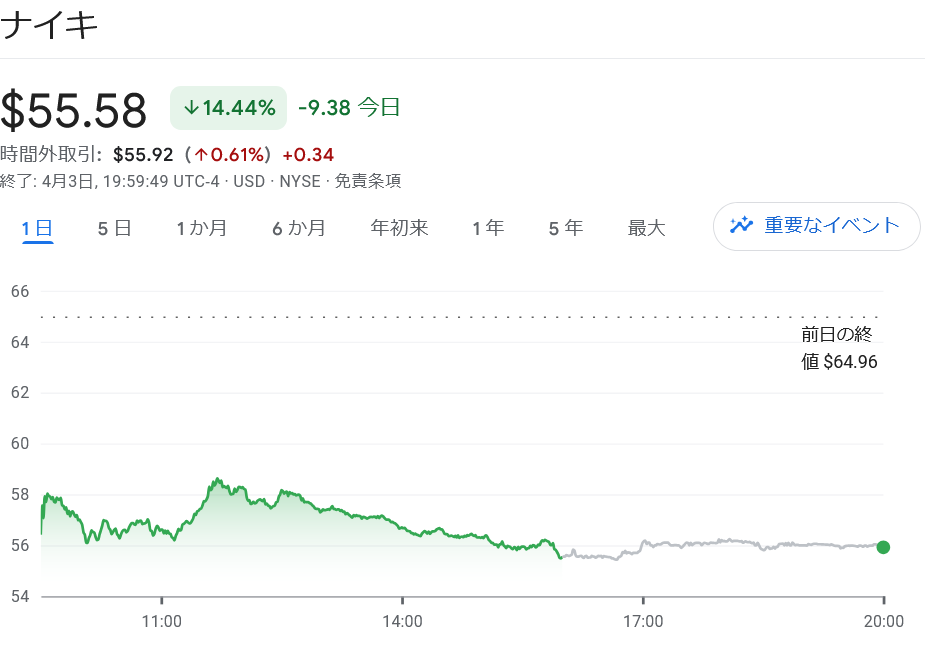The height and width of the screenshot is (645, 925).
Task: Click the after-hours price $55.92
Action: point(144,155)
